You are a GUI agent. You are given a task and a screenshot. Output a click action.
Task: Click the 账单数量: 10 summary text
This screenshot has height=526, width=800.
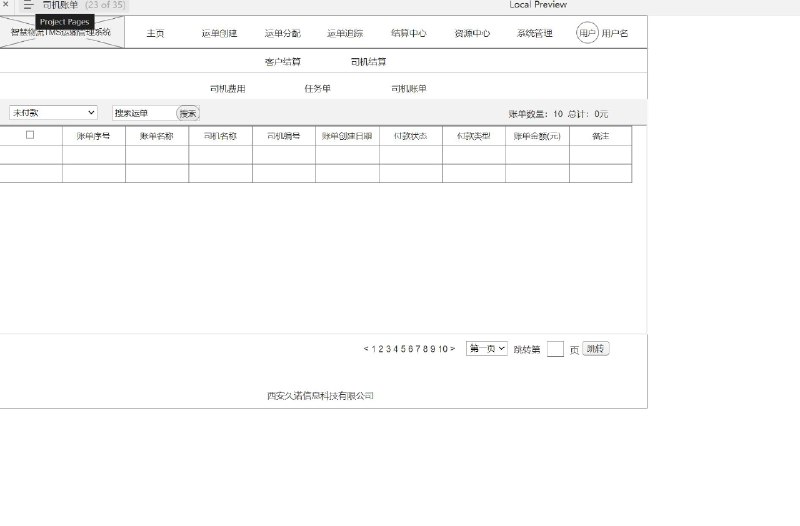click(x=536, y=114)
